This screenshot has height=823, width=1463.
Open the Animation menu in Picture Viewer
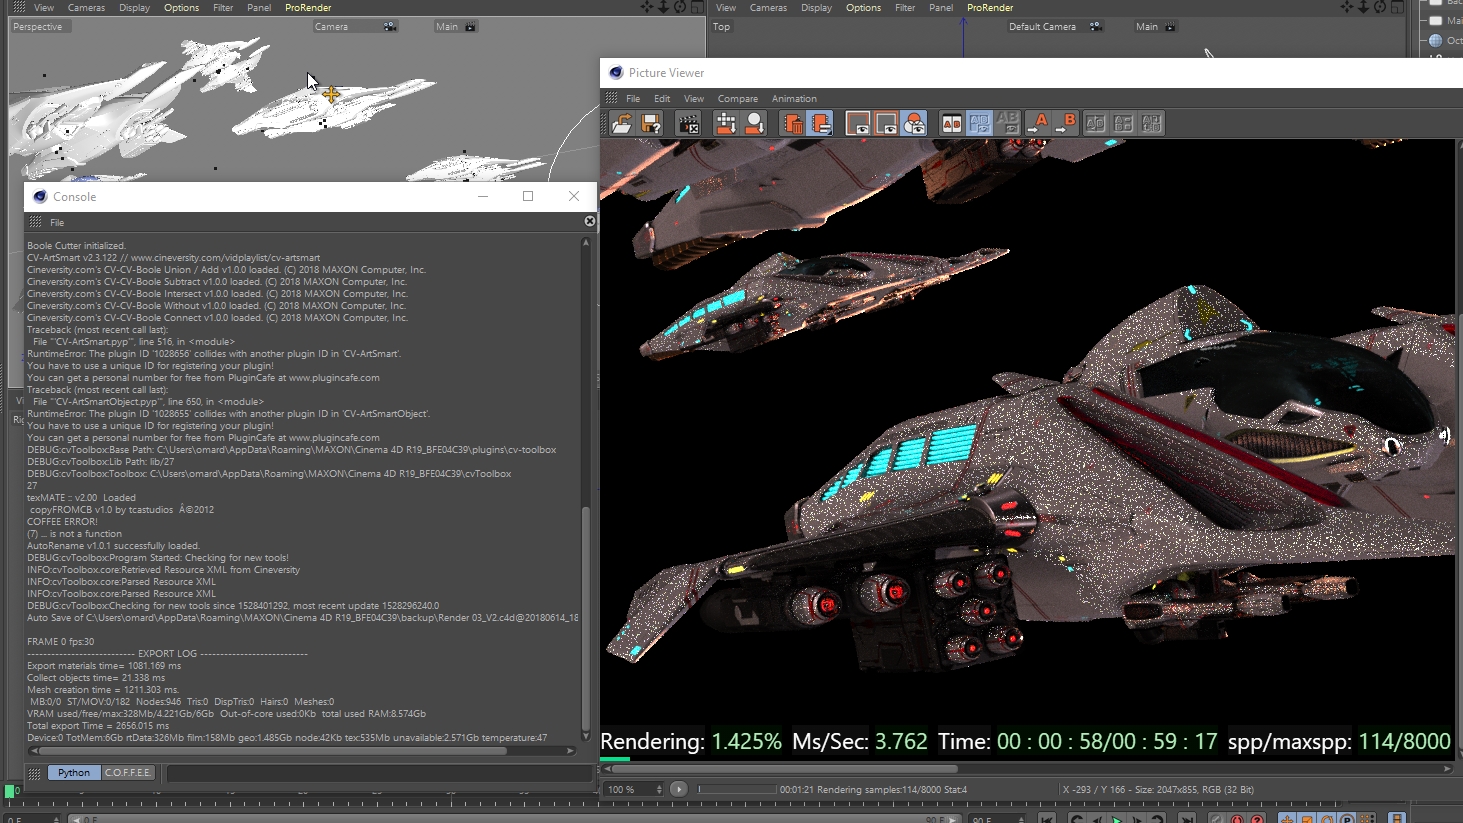pos(794,99)
